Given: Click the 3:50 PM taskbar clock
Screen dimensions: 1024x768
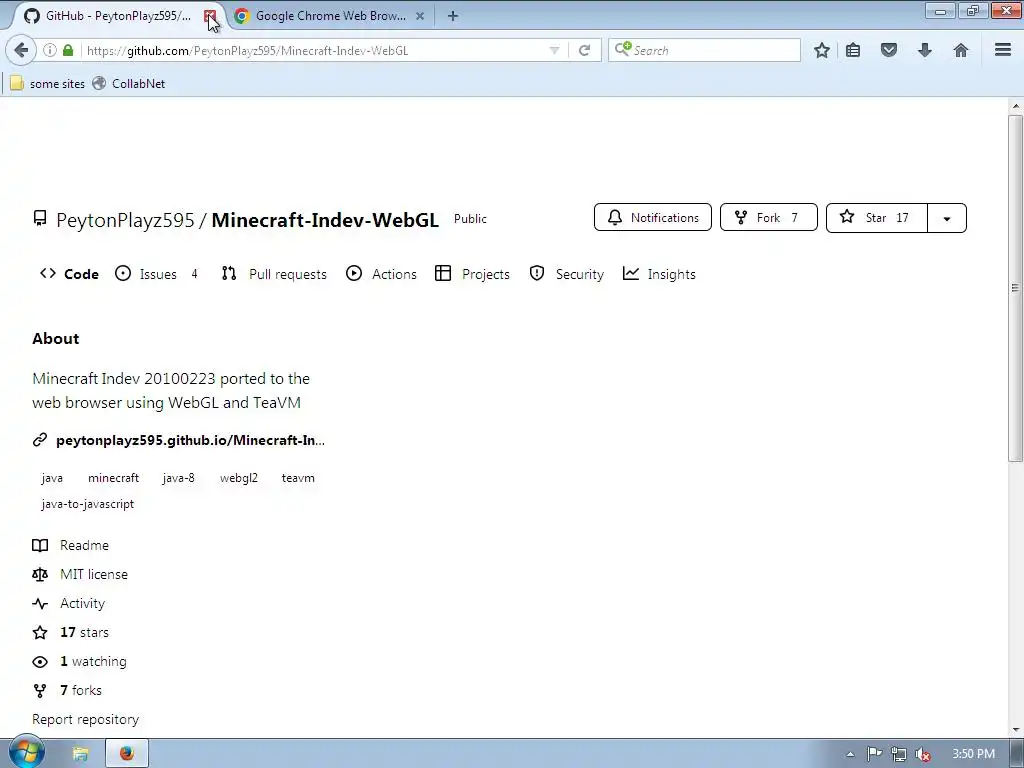Looking at the screenshot, I should [x=973, y=754].
